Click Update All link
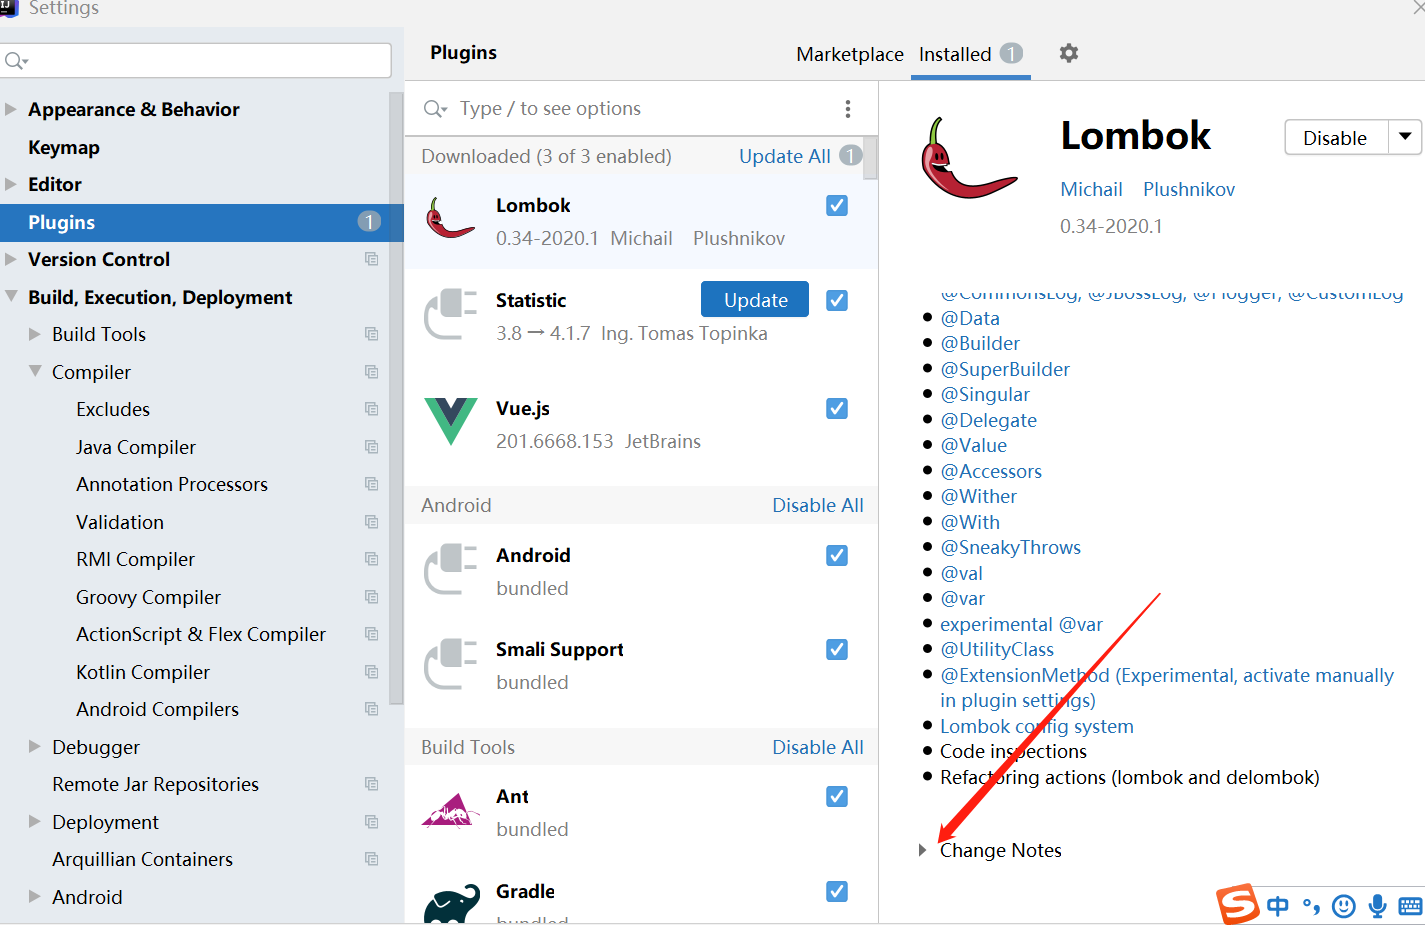Viewport: 1425px width, 925px height. [x=785, y=156]
